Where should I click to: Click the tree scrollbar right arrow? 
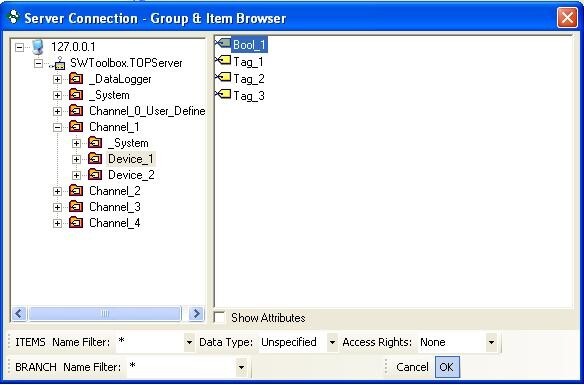coord(196,314)
